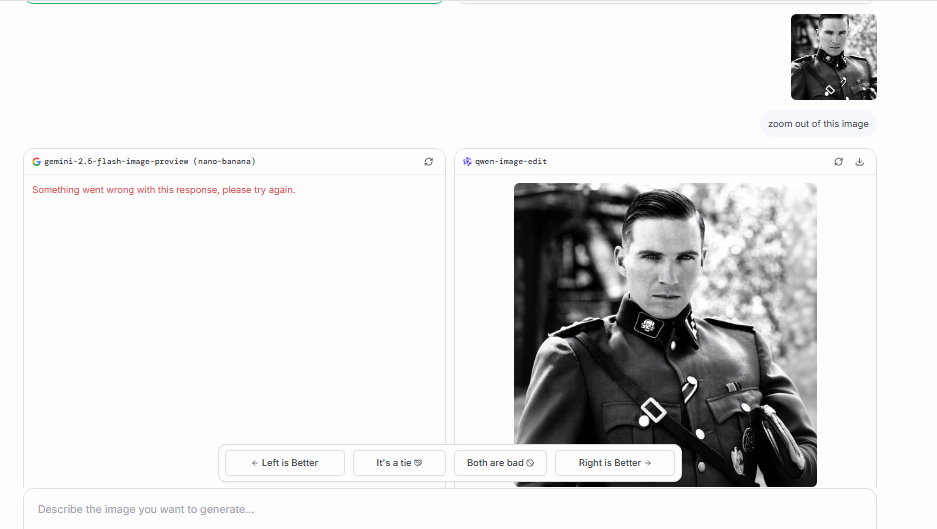Focus the image description prompt field
937x529 pixels.
click(449, 509)
